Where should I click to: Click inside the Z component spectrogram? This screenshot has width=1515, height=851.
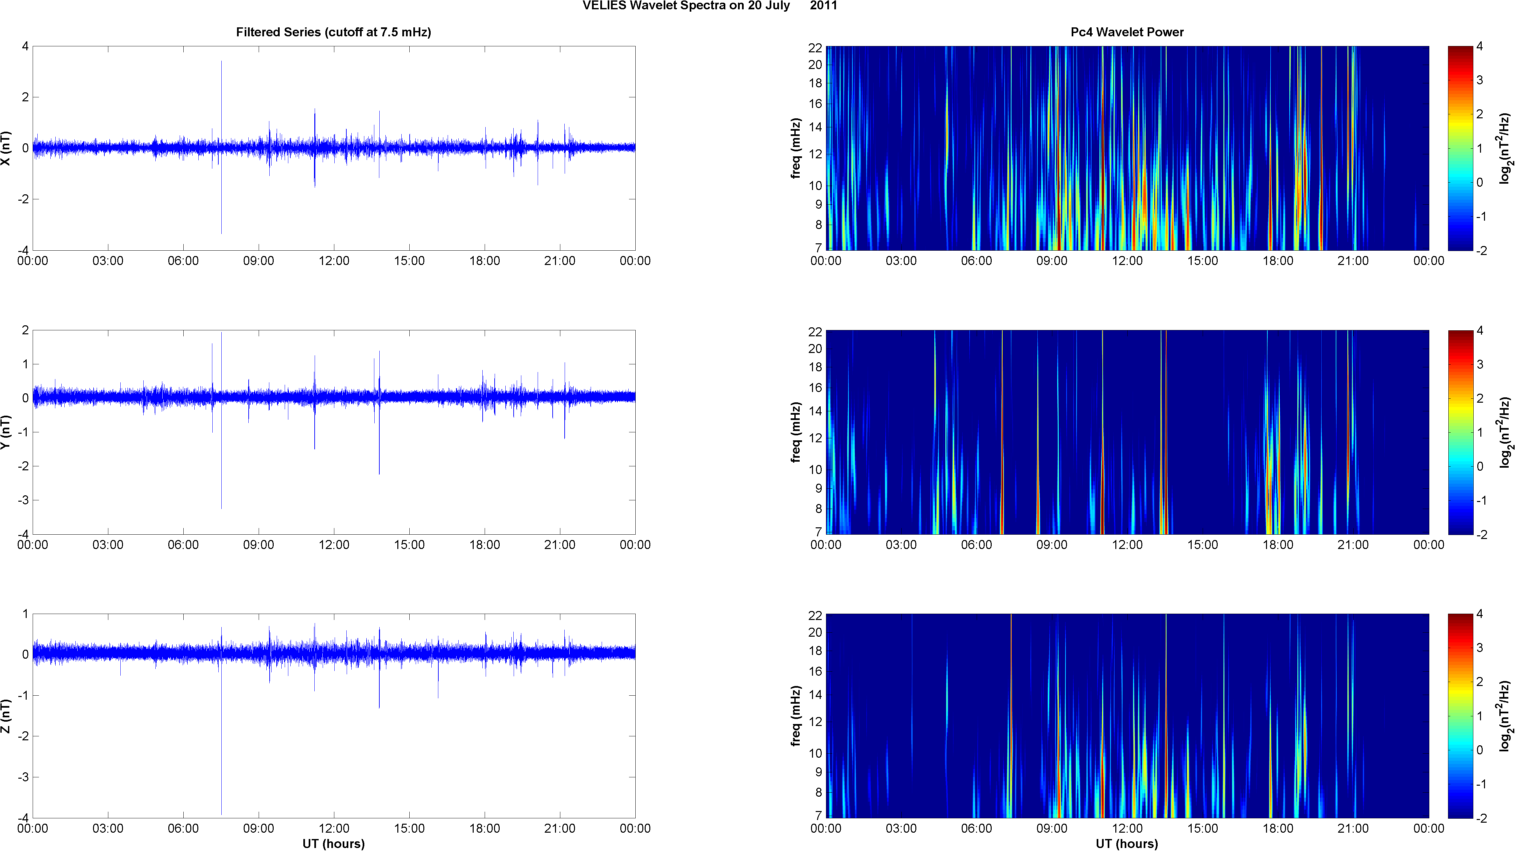(1126, 716)
